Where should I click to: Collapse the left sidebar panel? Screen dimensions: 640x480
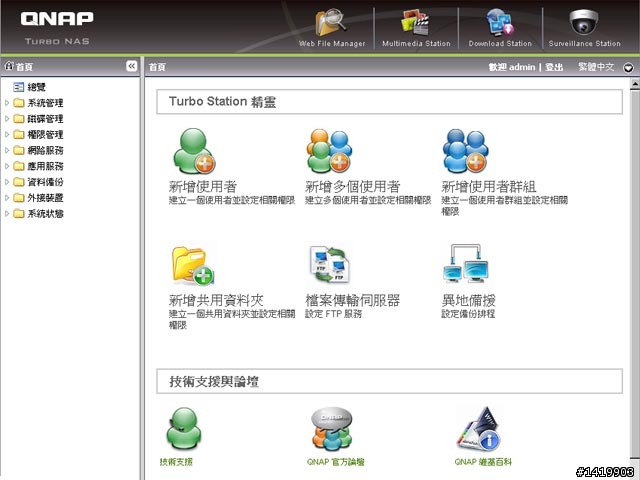point(131,66)
